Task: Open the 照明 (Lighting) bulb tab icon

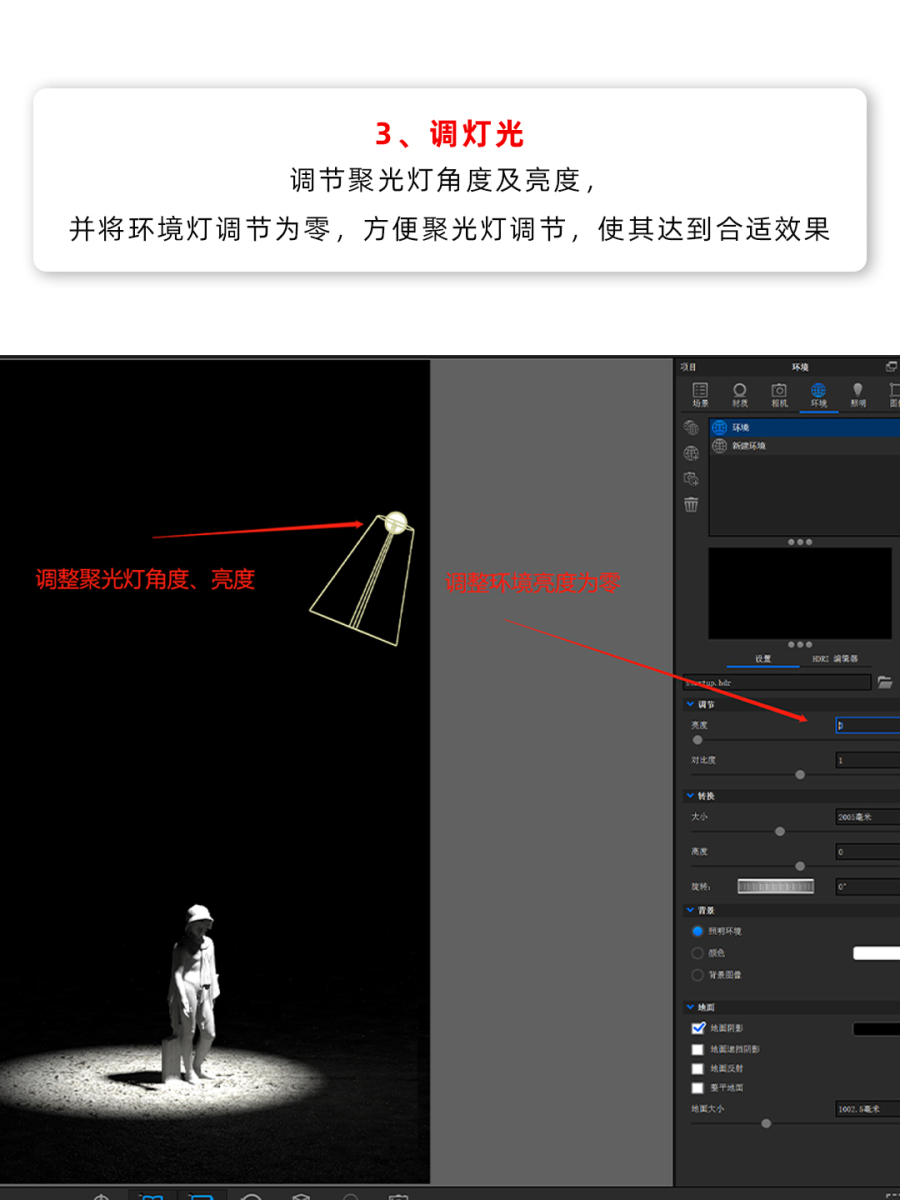Action: [x=857, y=393]
